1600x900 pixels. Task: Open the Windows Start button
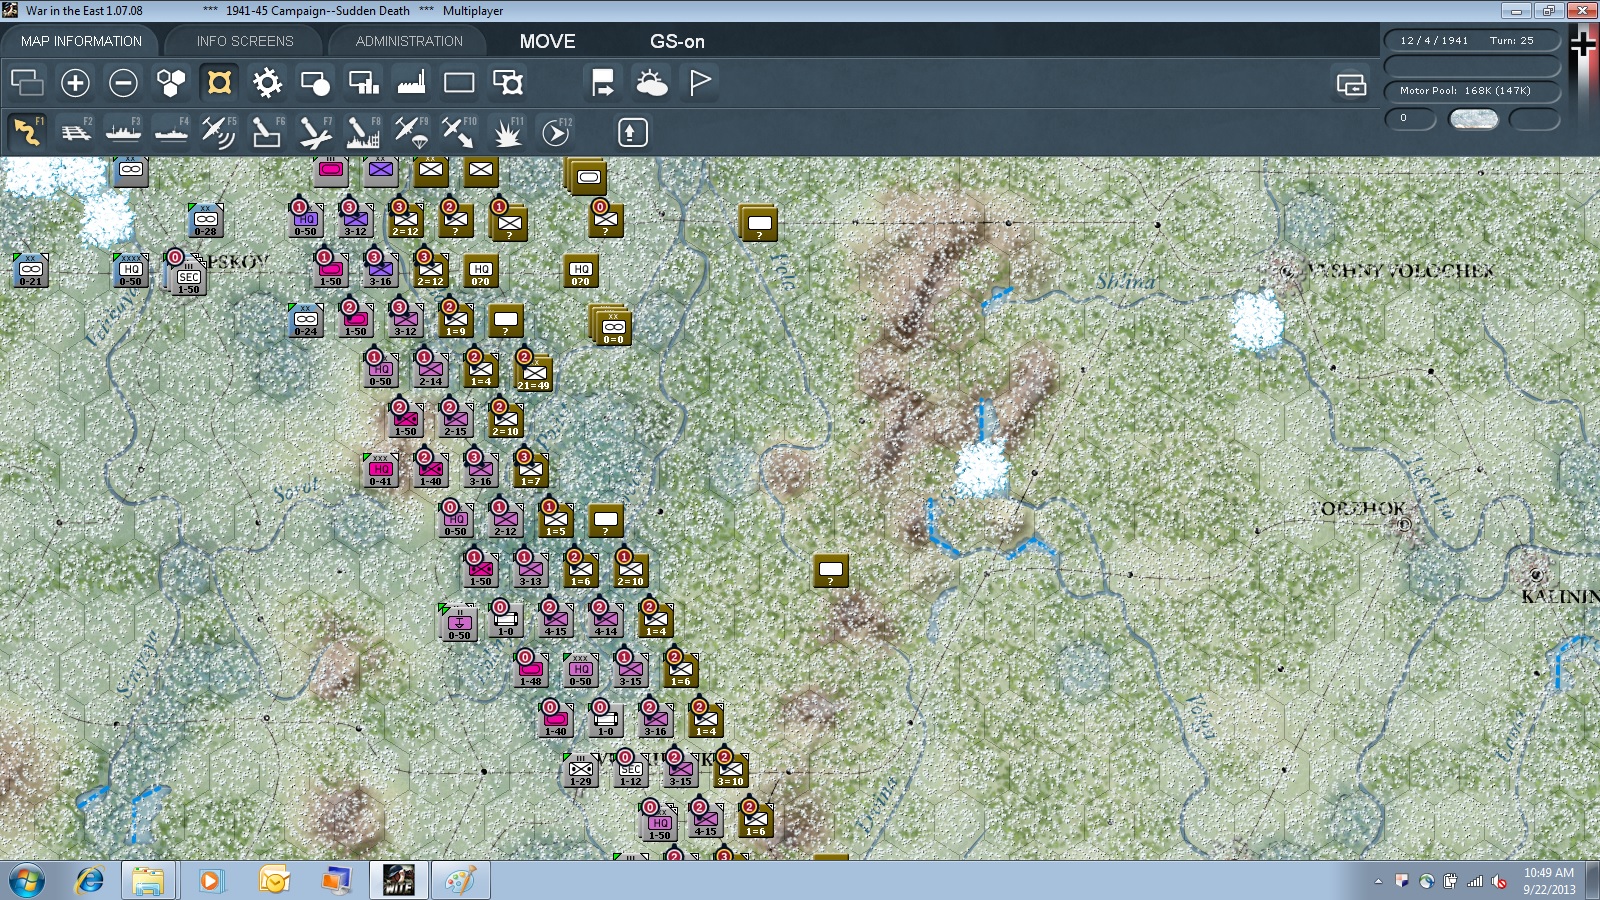(27, 881)
